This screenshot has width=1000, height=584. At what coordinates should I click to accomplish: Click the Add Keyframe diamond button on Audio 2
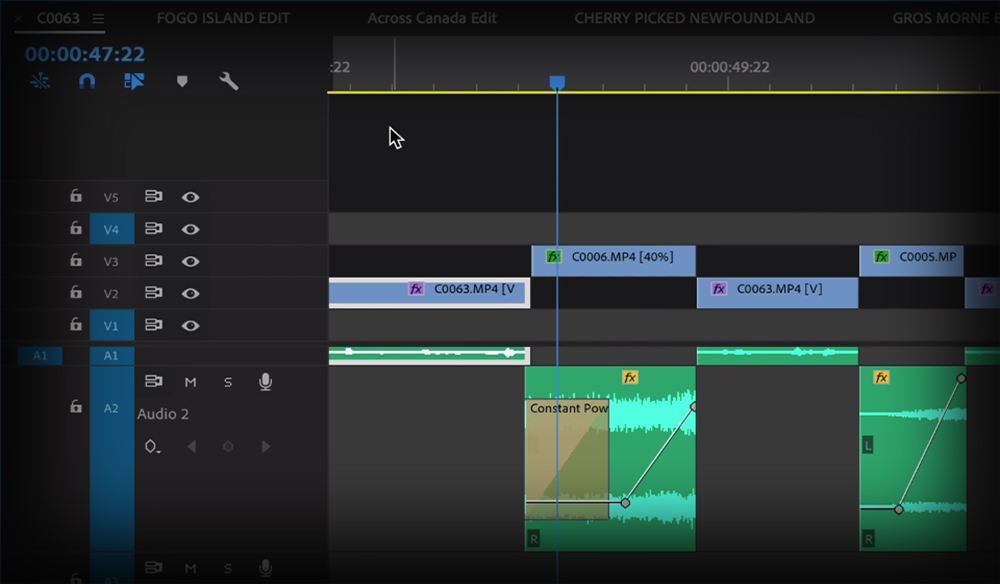point(226,447)
